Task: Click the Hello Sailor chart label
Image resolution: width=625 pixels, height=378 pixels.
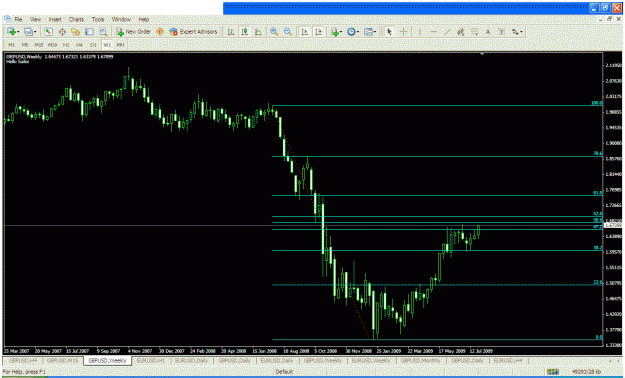Action: [x=18, y=62]
